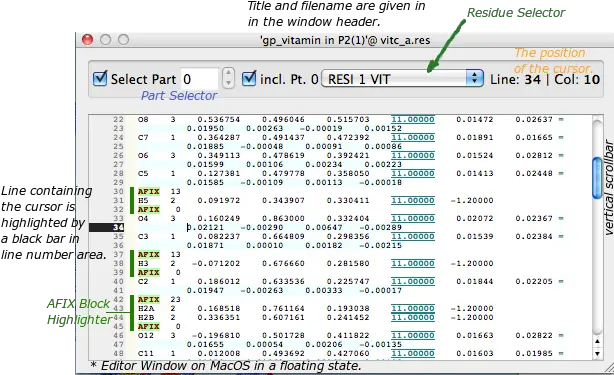The image size is (614, 375).
Task: Click atom name H2A on line 43
Action: pyautogui.click(x=146, y=308)
